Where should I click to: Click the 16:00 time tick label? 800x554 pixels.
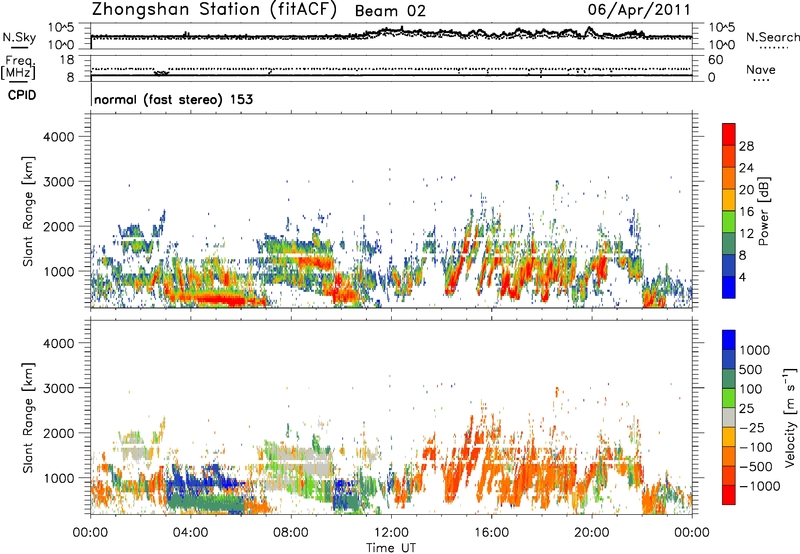coord(491,533)
